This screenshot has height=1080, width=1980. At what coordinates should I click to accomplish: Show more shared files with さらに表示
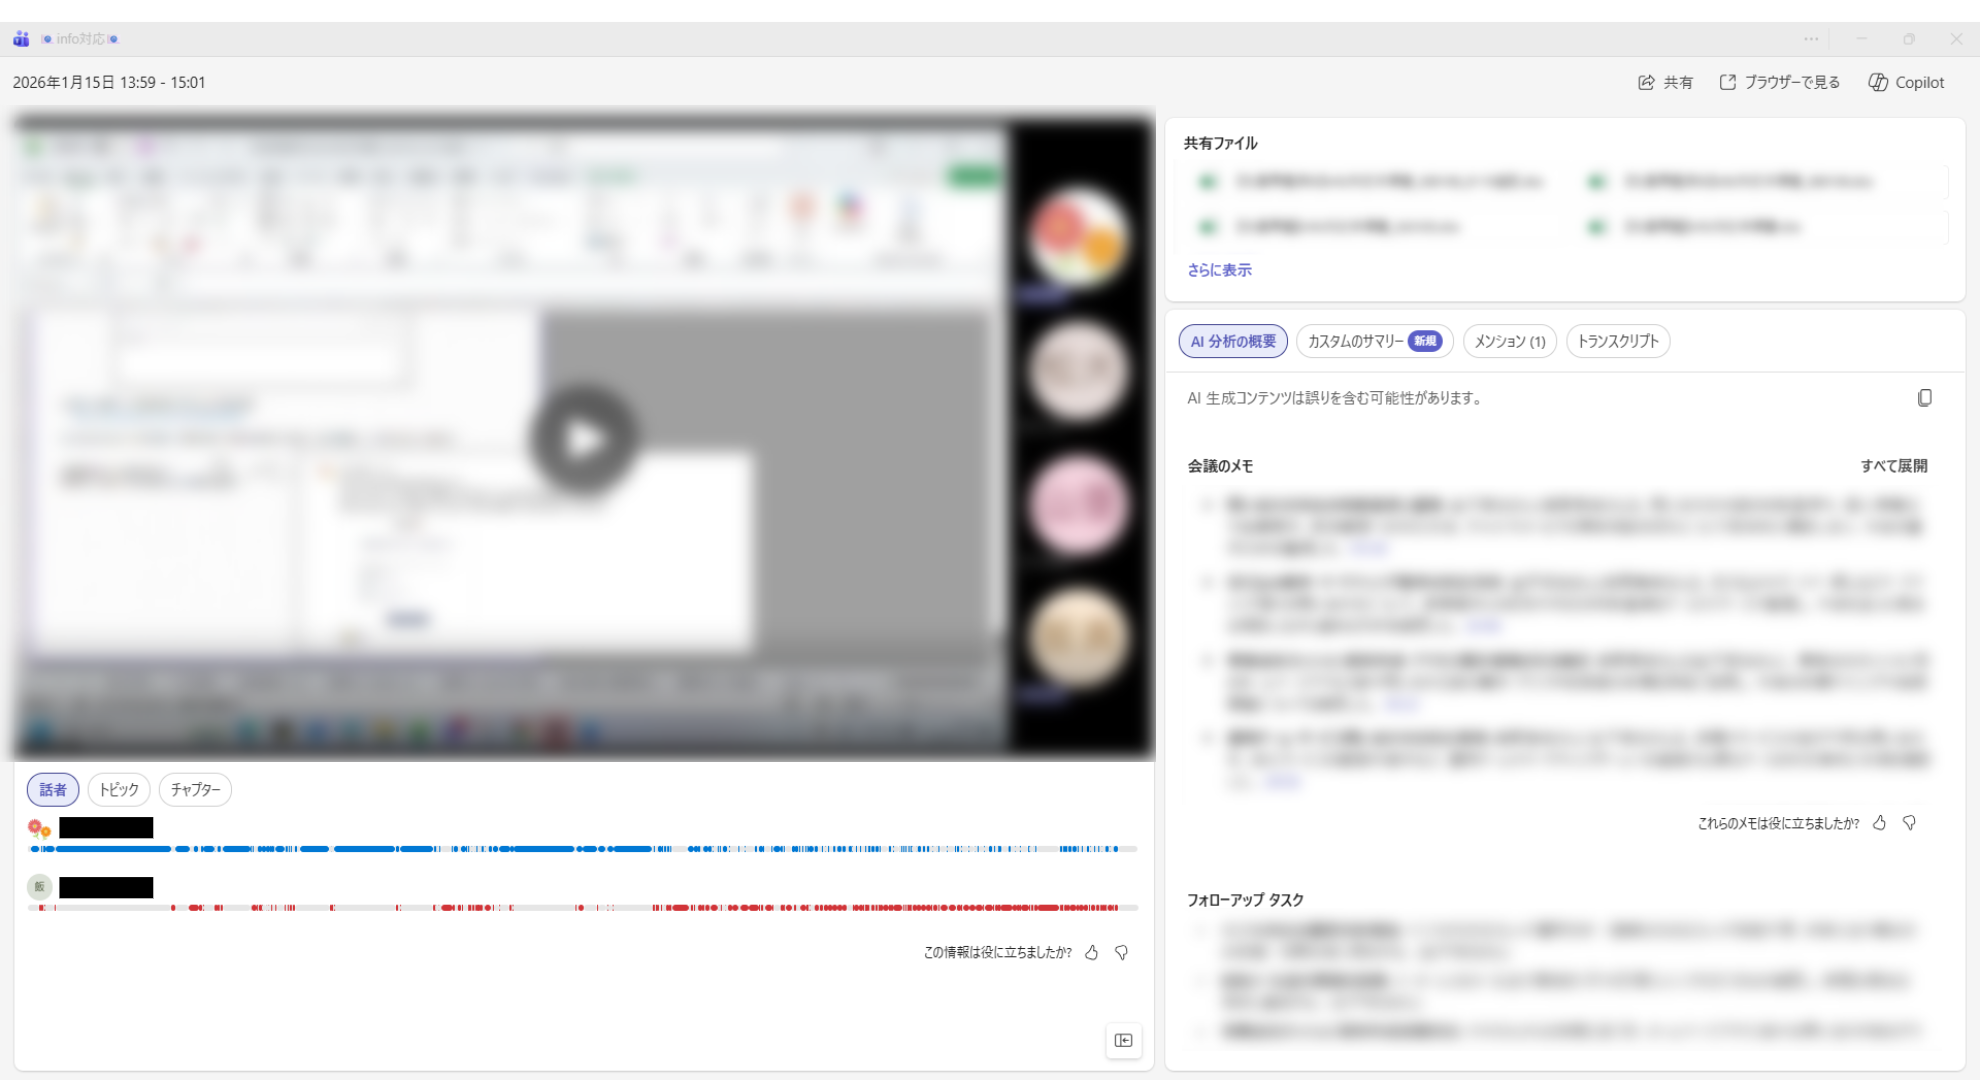click(x=1219, y=270)
